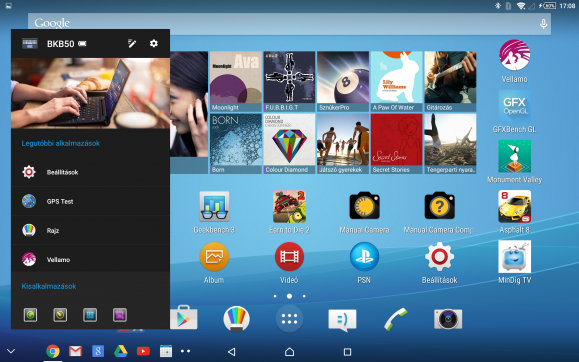Launch Asphalt 8 game
This screenshot has height=362, width=579.
(x=514, y=212)
